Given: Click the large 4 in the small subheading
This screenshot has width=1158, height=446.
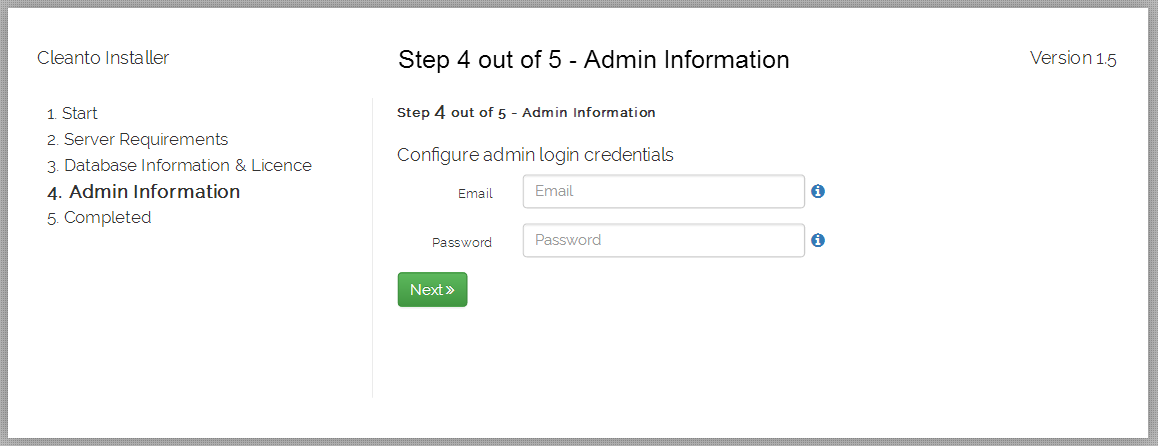Looking at the screenshot, I should 439,113.
